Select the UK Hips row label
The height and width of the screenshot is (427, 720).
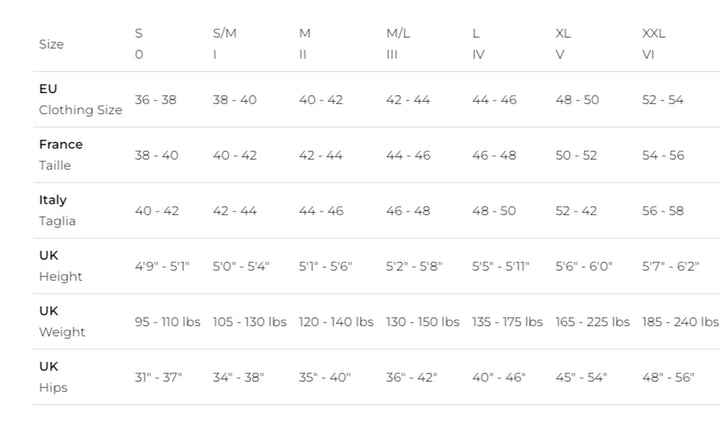pyautogui.click(x=53, y=376)
